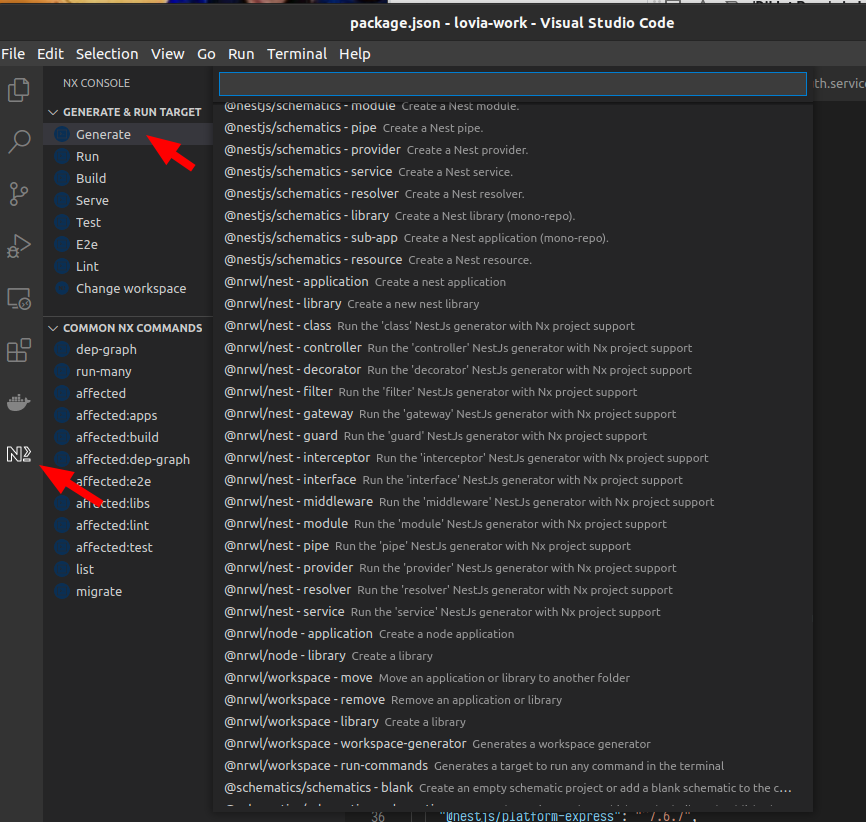Click the round icon beside run-many

(62, 371)
